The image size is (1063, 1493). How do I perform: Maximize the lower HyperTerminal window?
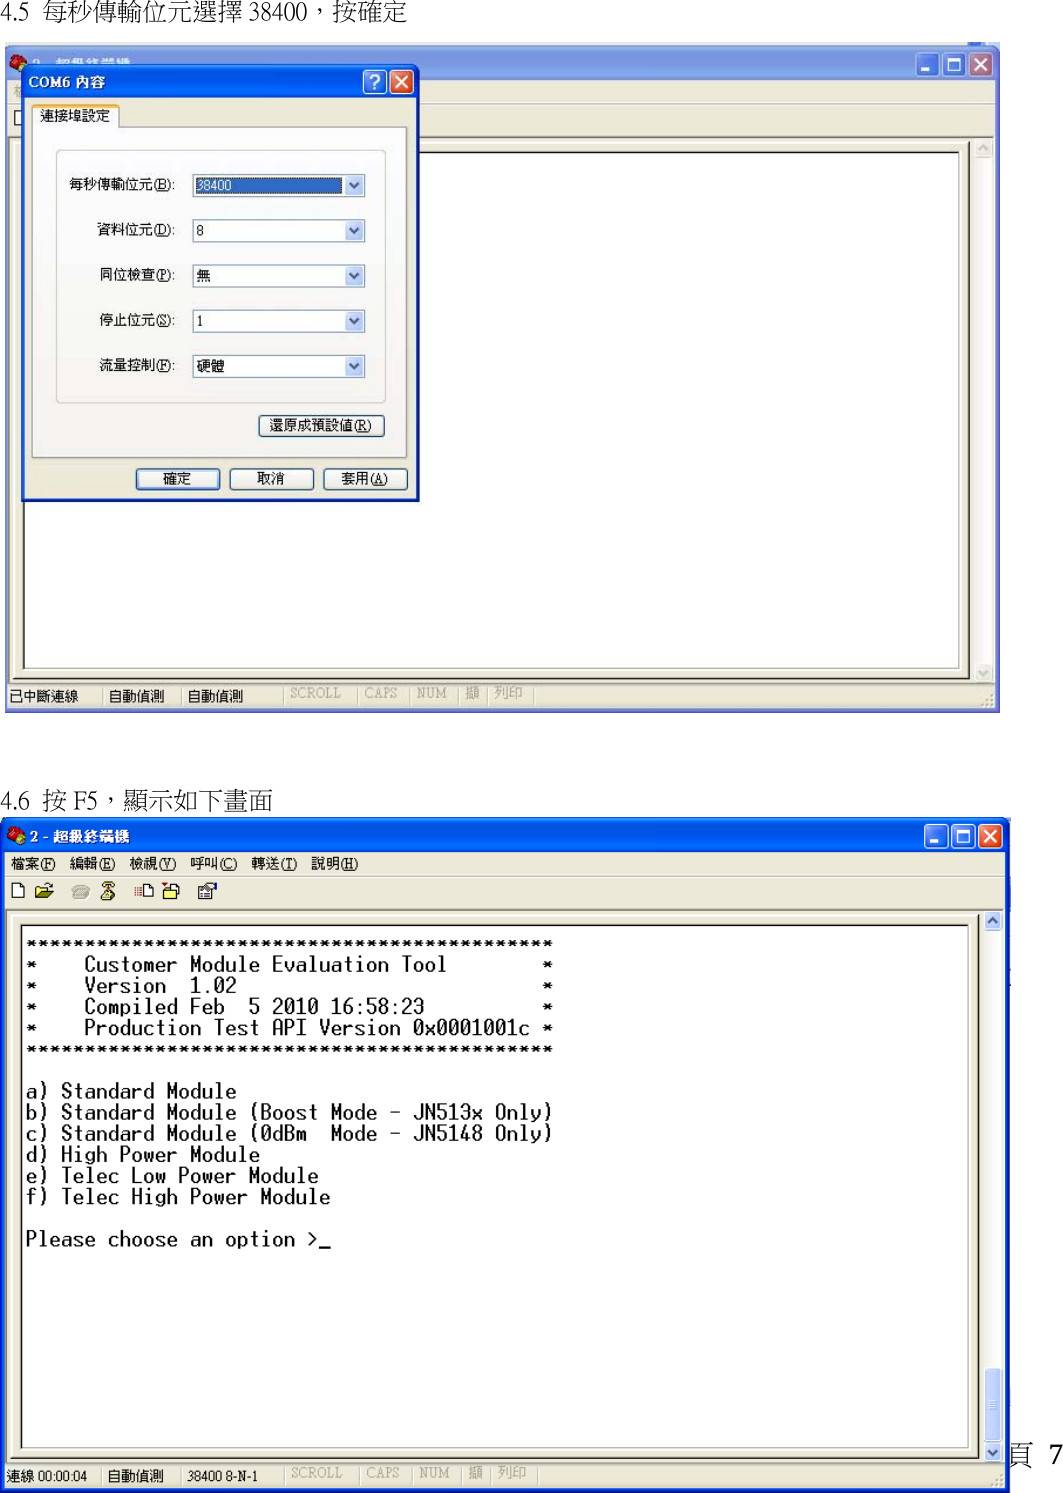click(963, 836)
